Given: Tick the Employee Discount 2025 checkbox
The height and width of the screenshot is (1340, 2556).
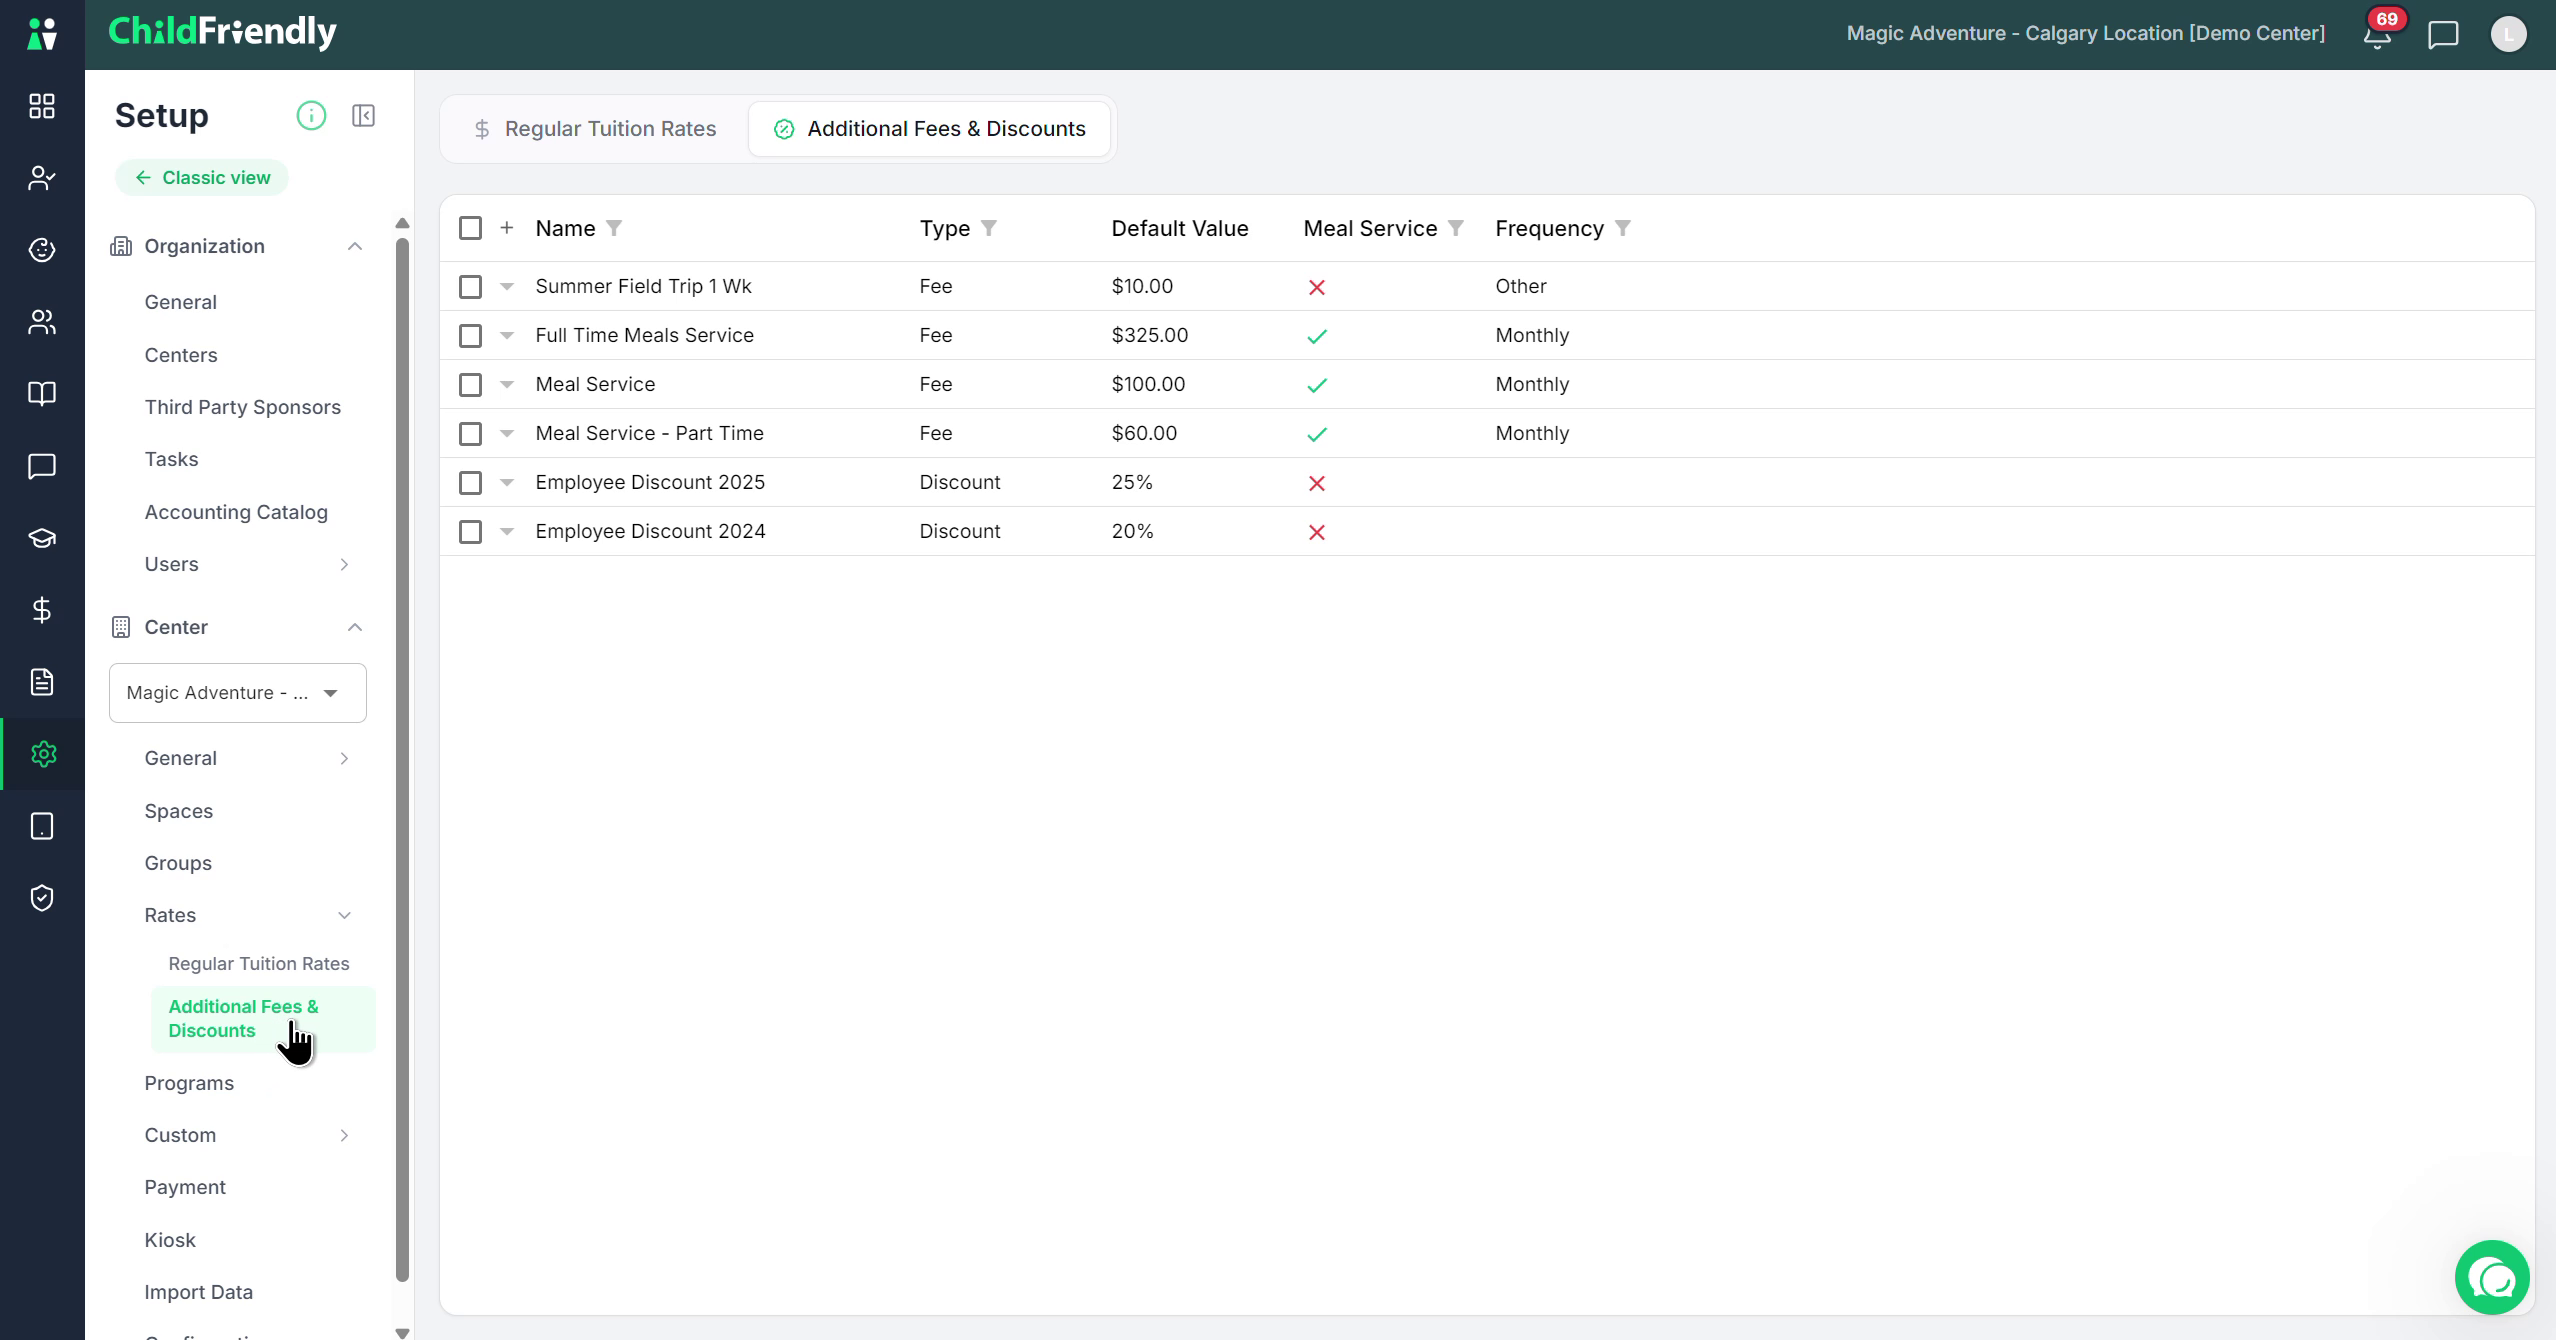Looking at the screenshot, I should 470,483.
